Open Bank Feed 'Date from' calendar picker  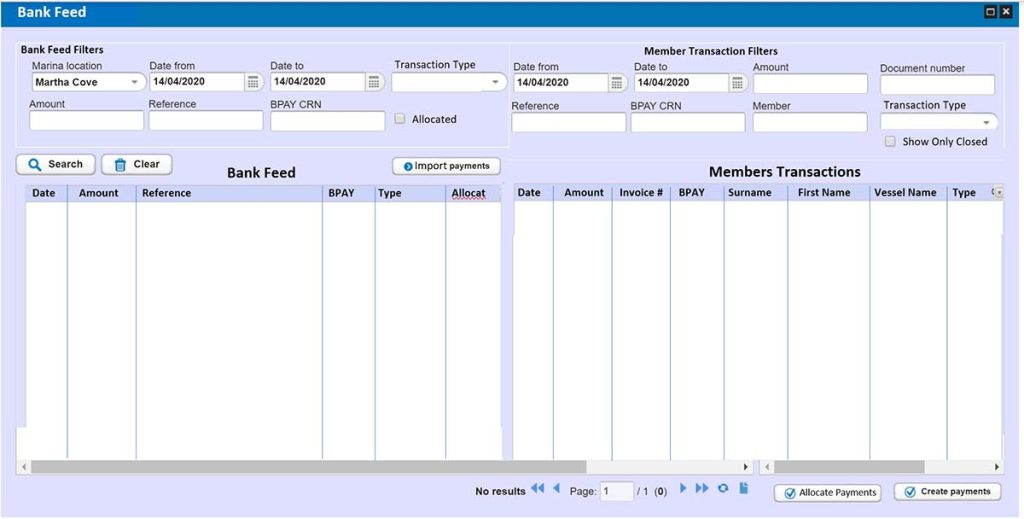pos(253,82)
